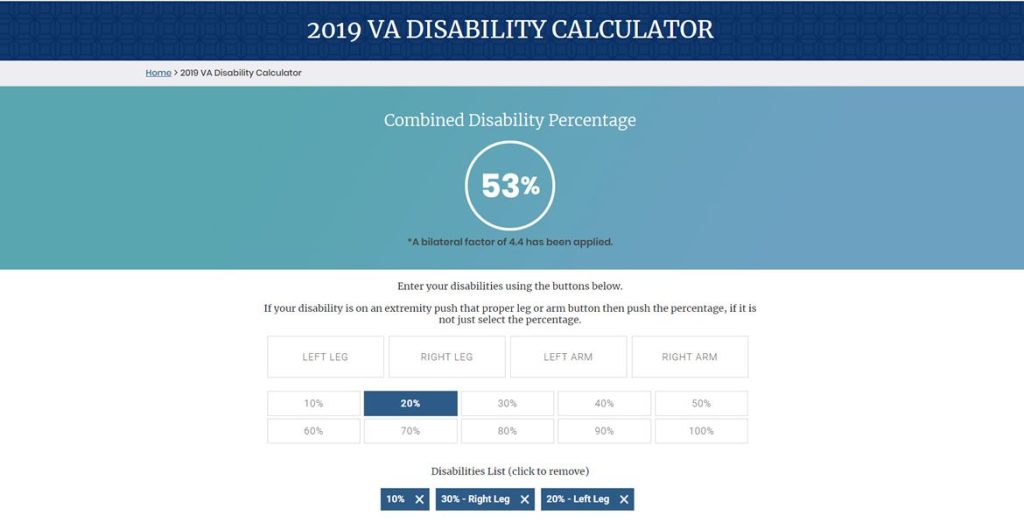The width and height of the screenshot is (1024, 523).
Task: Remove the 10% disability tag X icon
Action: 420,499
